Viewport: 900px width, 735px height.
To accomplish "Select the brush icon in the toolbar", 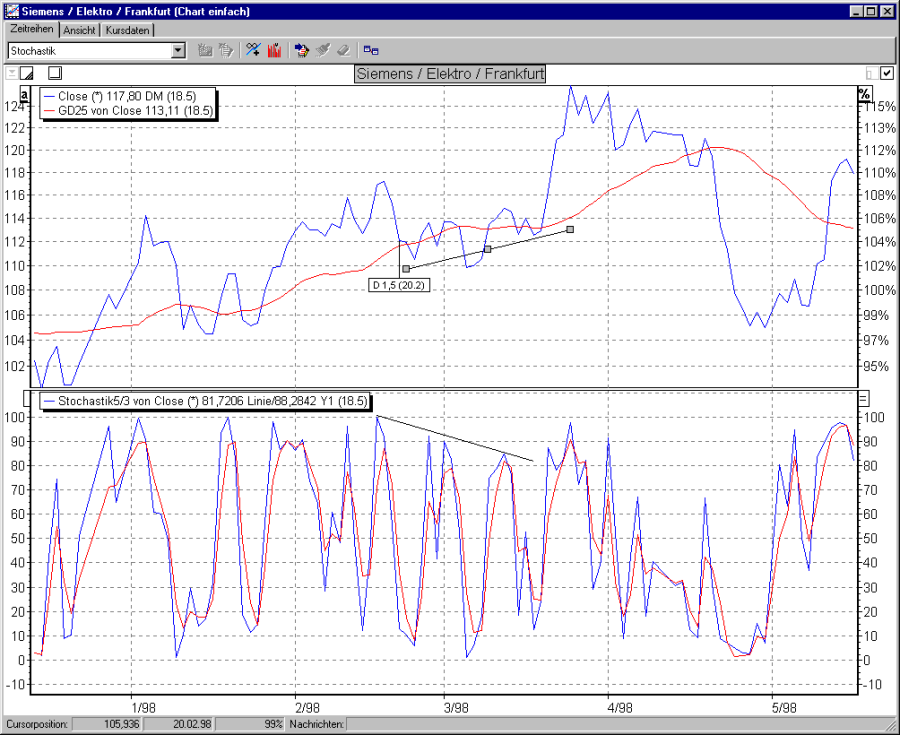I will [323, 50].
